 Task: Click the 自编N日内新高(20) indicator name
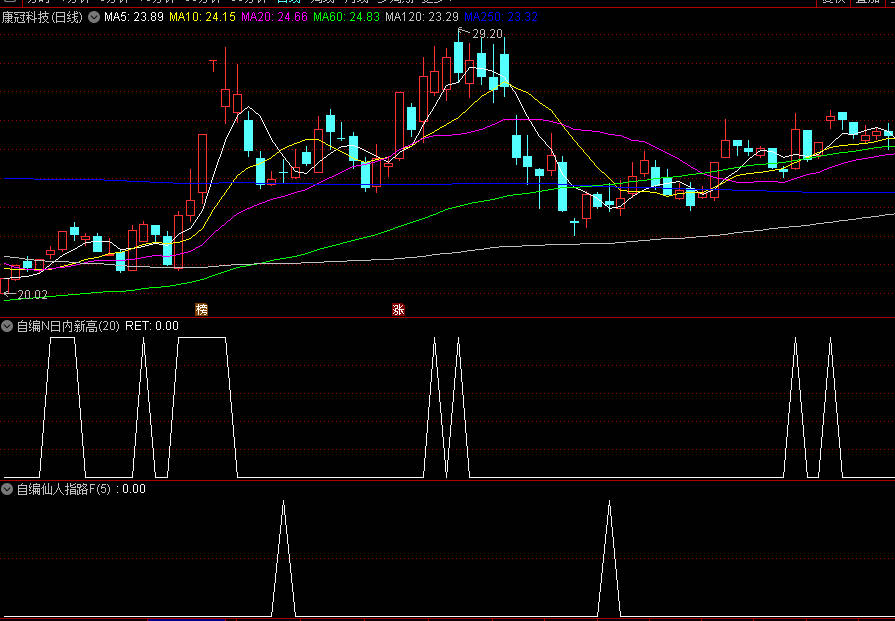(x=68, y=326)
